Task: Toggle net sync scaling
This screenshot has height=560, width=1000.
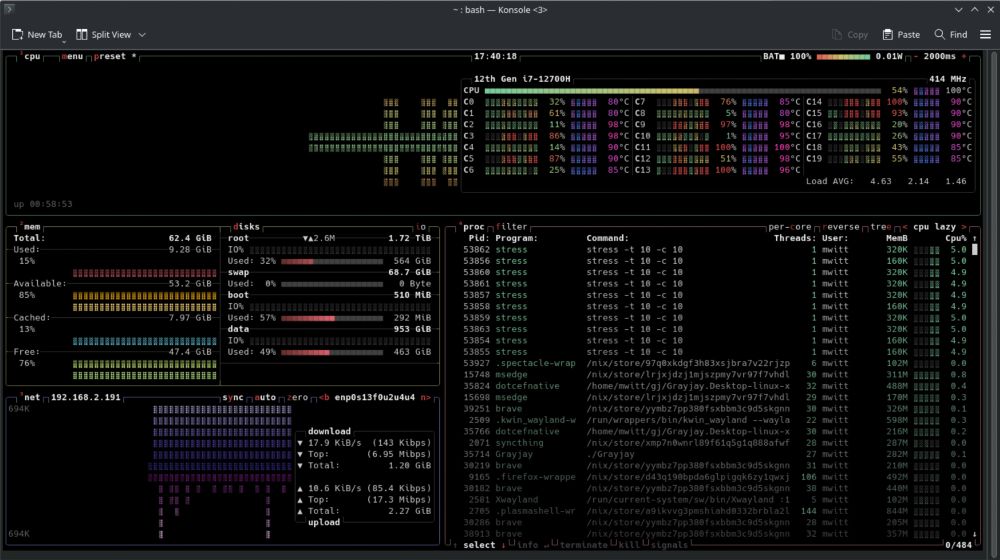Action: coord(233,397)
